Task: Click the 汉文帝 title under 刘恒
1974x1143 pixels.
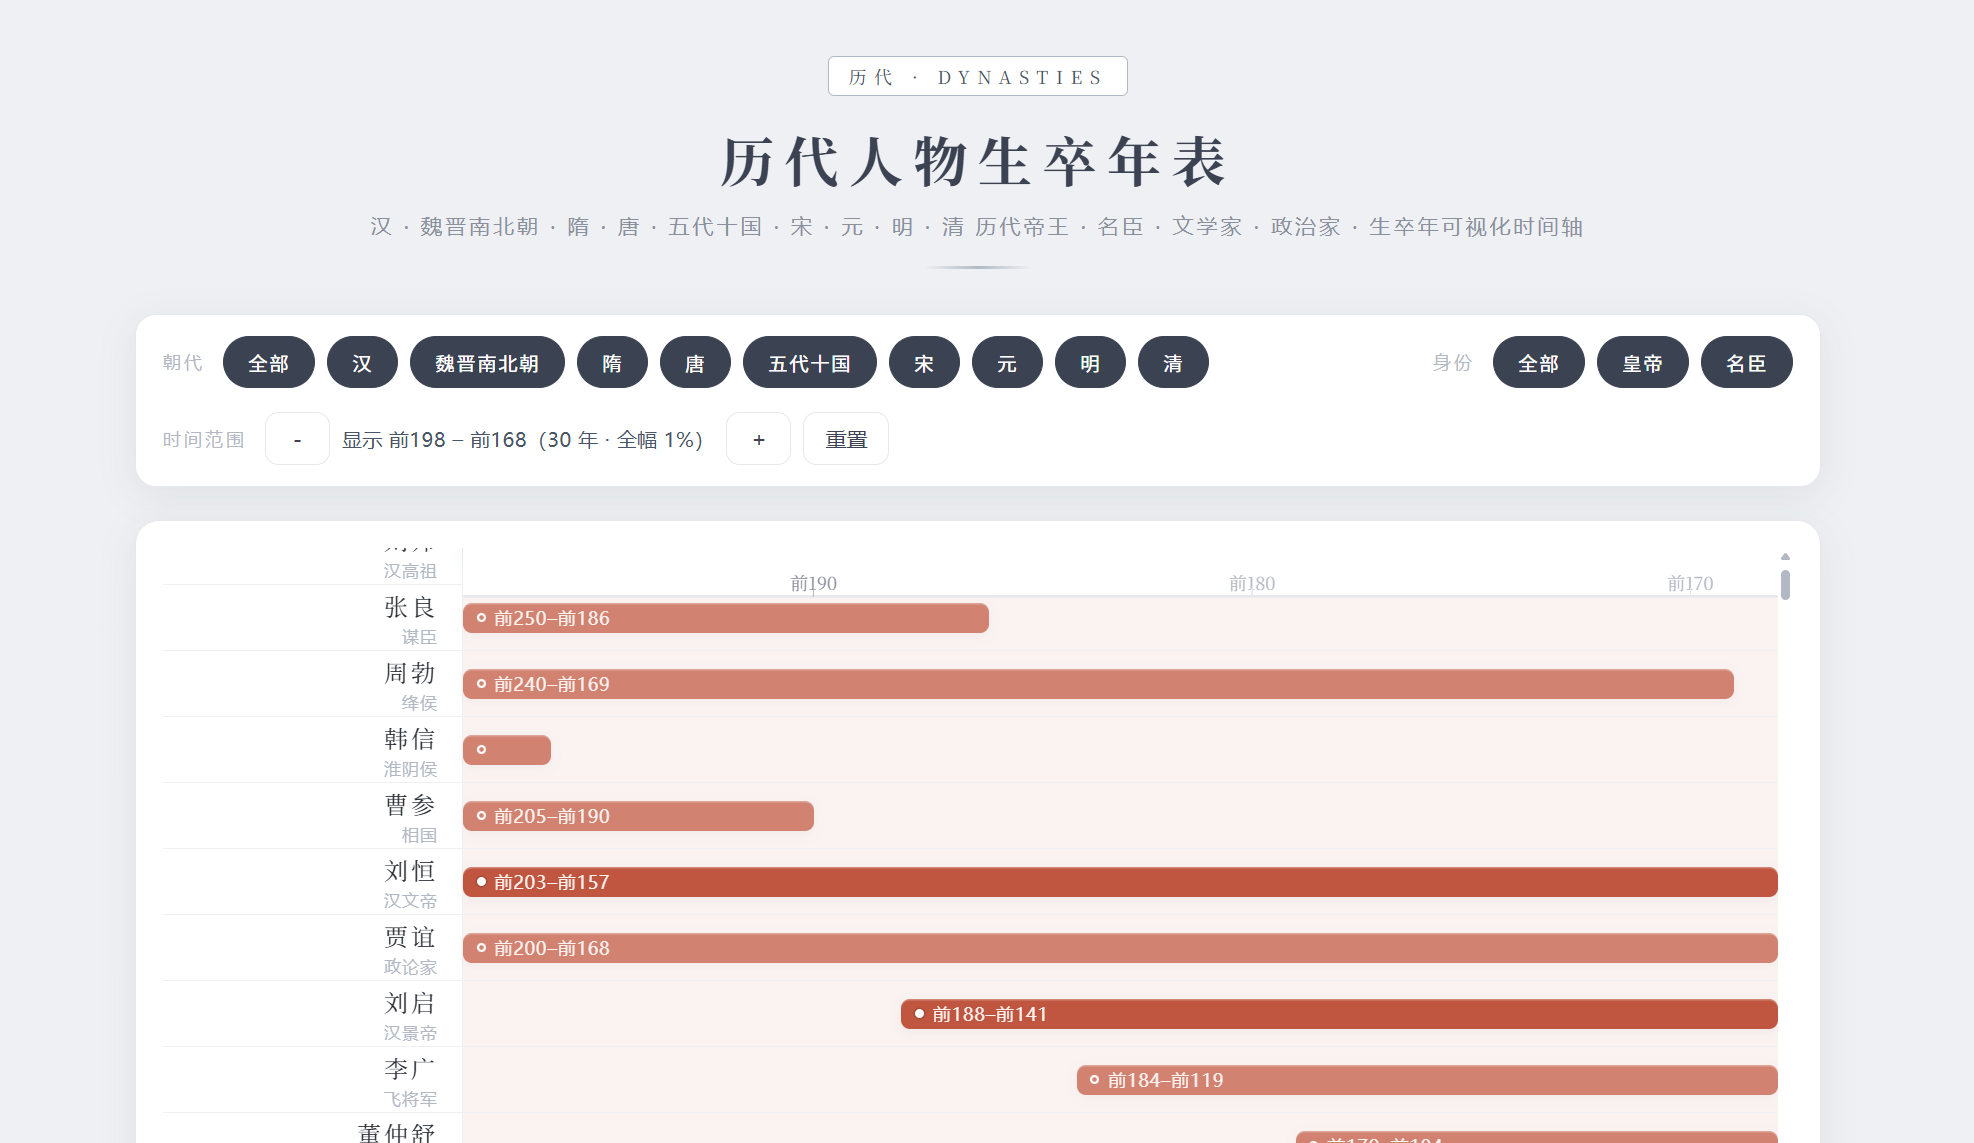Action: (410, 901)
